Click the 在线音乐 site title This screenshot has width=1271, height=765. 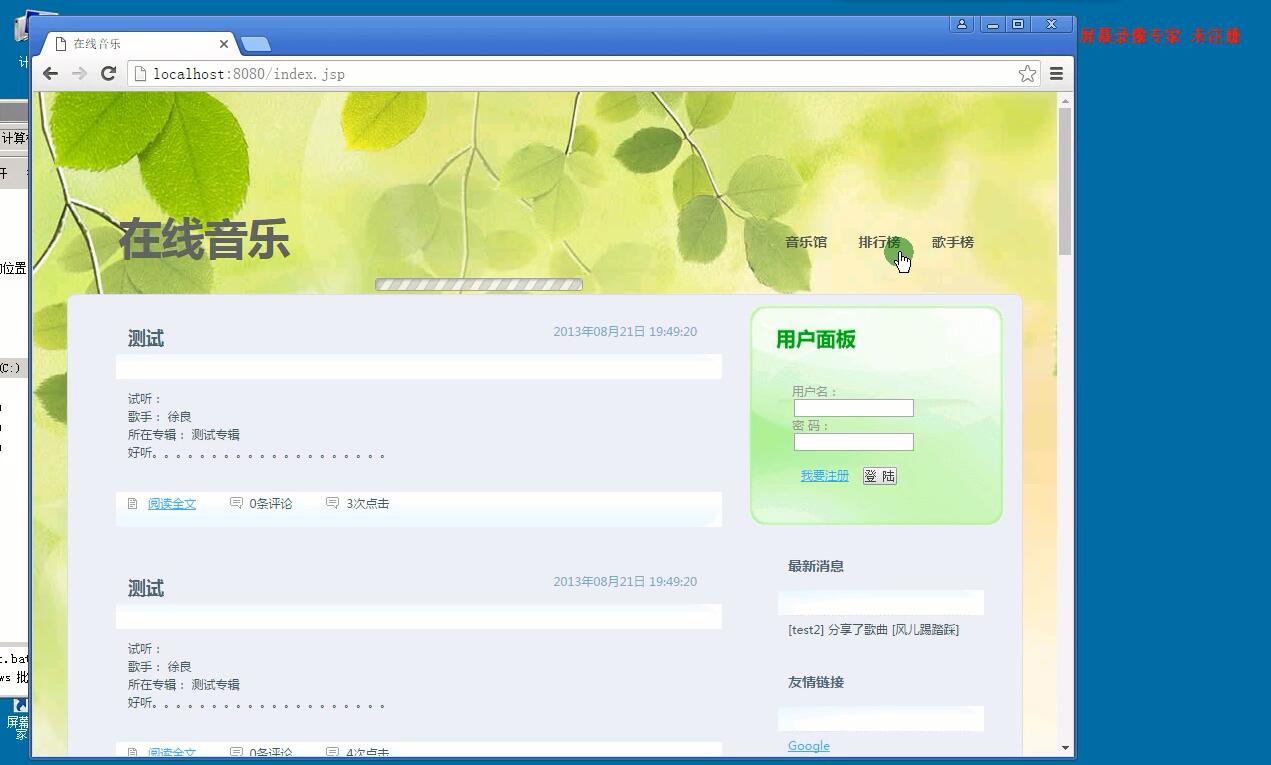(x=204, y=240)
